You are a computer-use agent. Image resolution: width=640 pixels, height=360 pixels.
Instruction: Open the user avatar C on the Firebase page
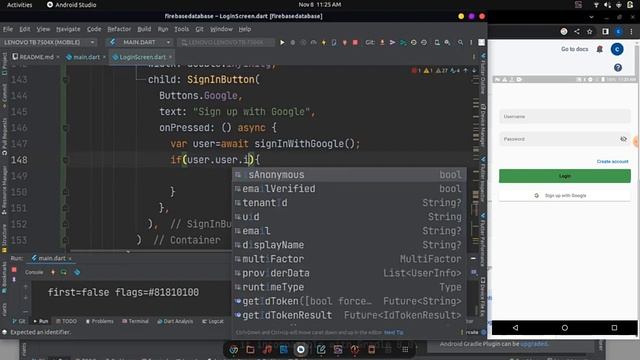(617, 49)
